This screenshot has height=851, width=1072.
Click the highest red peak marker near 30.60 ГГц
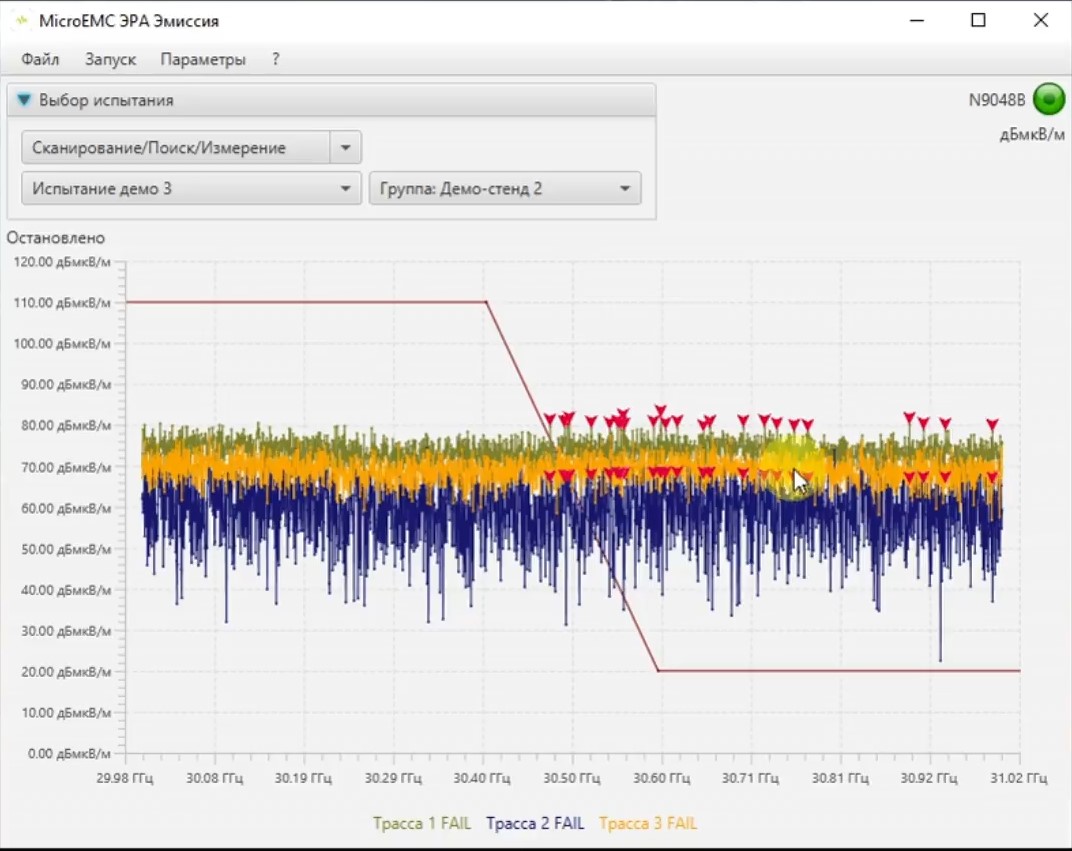pos(660,411)
